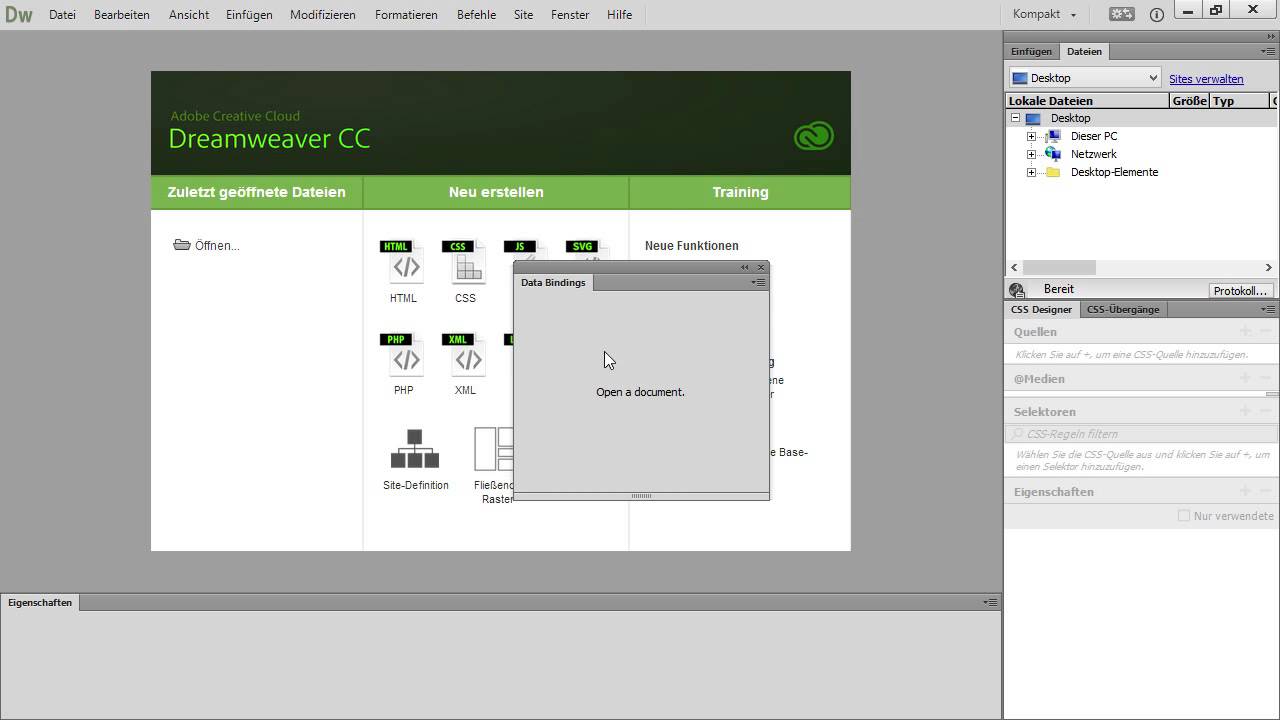Open the Dateien panel options menu
The height and width of the screenshot is (720, 1280).
pyautogui.click(x=1268, y=51)
